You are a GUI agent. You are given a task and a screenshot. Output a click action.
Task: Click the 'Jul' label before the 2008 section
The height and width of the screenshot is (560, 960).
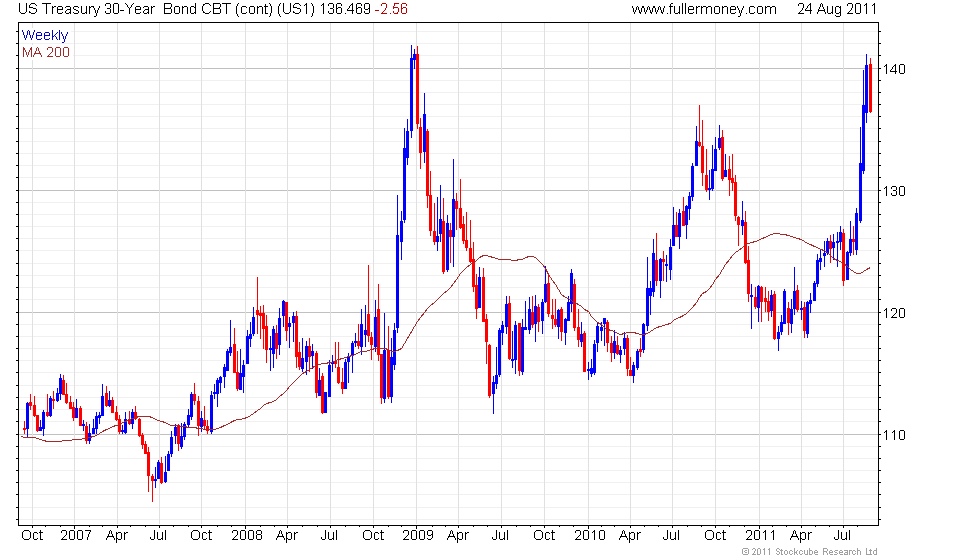pos(159,536)
